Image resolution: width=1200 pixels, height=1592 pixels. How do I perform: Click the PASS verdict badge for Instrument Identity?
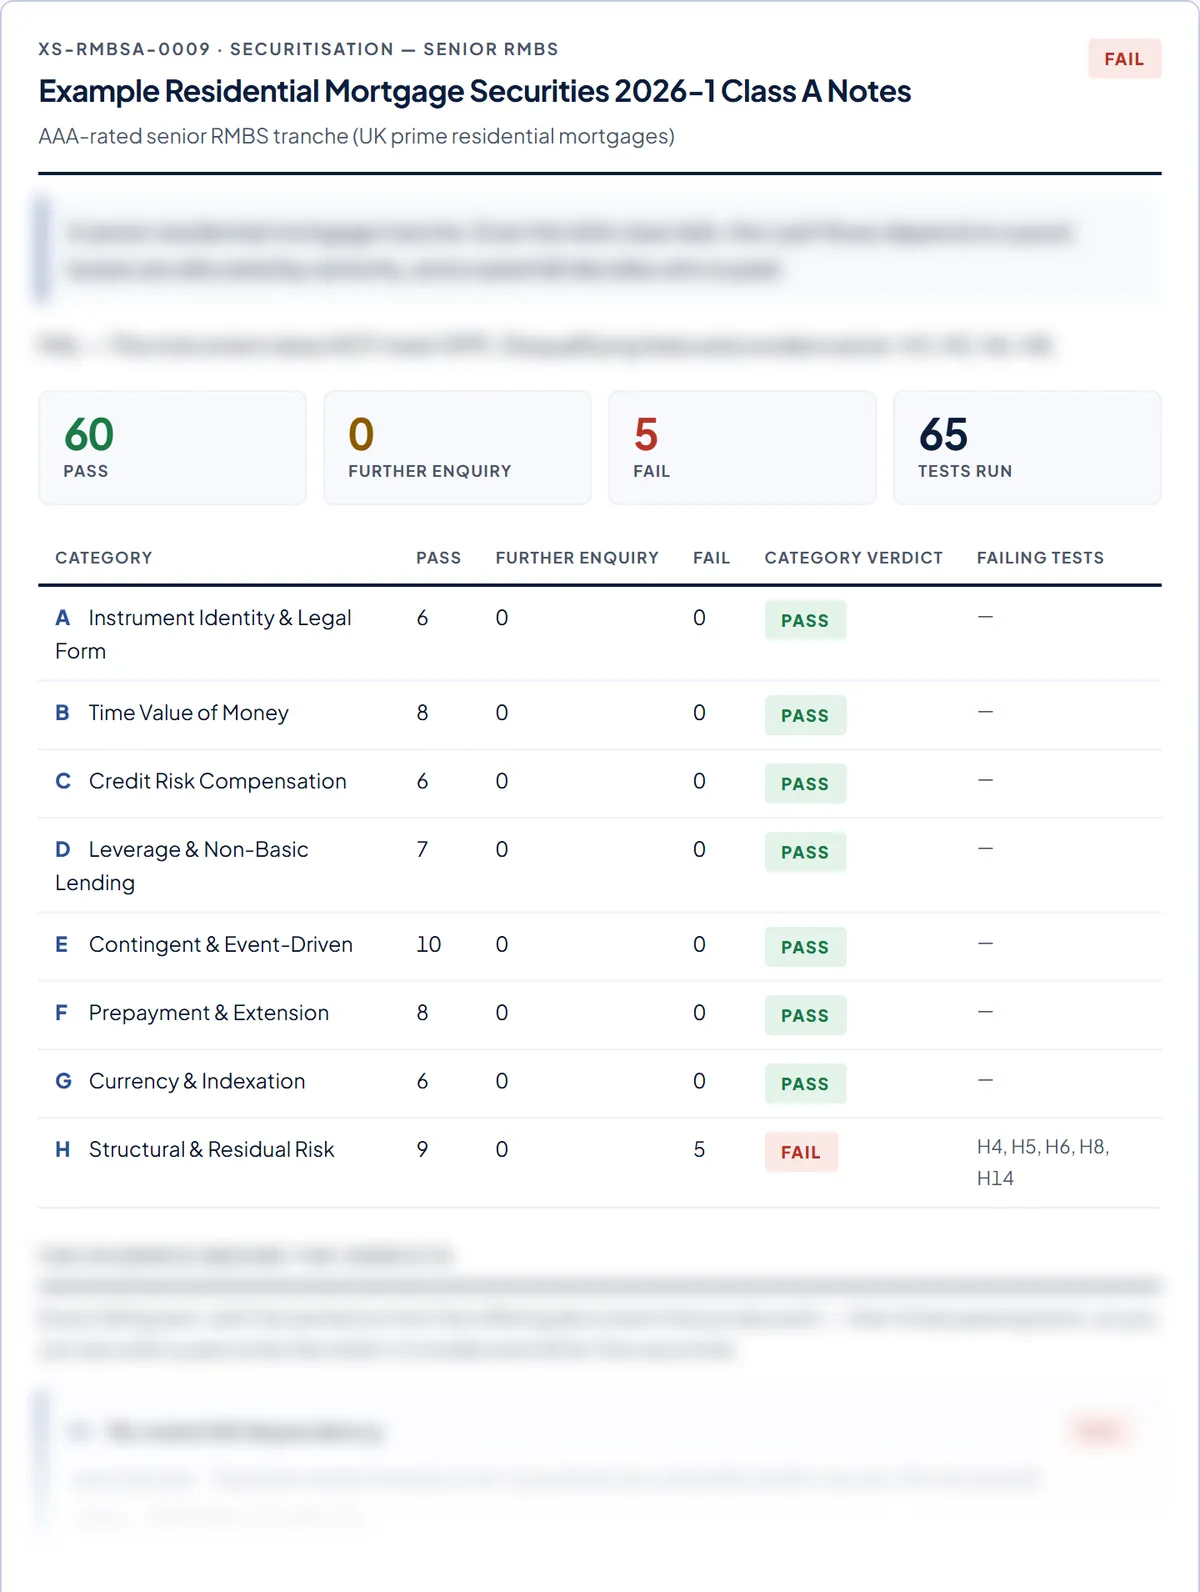point(805,620)
